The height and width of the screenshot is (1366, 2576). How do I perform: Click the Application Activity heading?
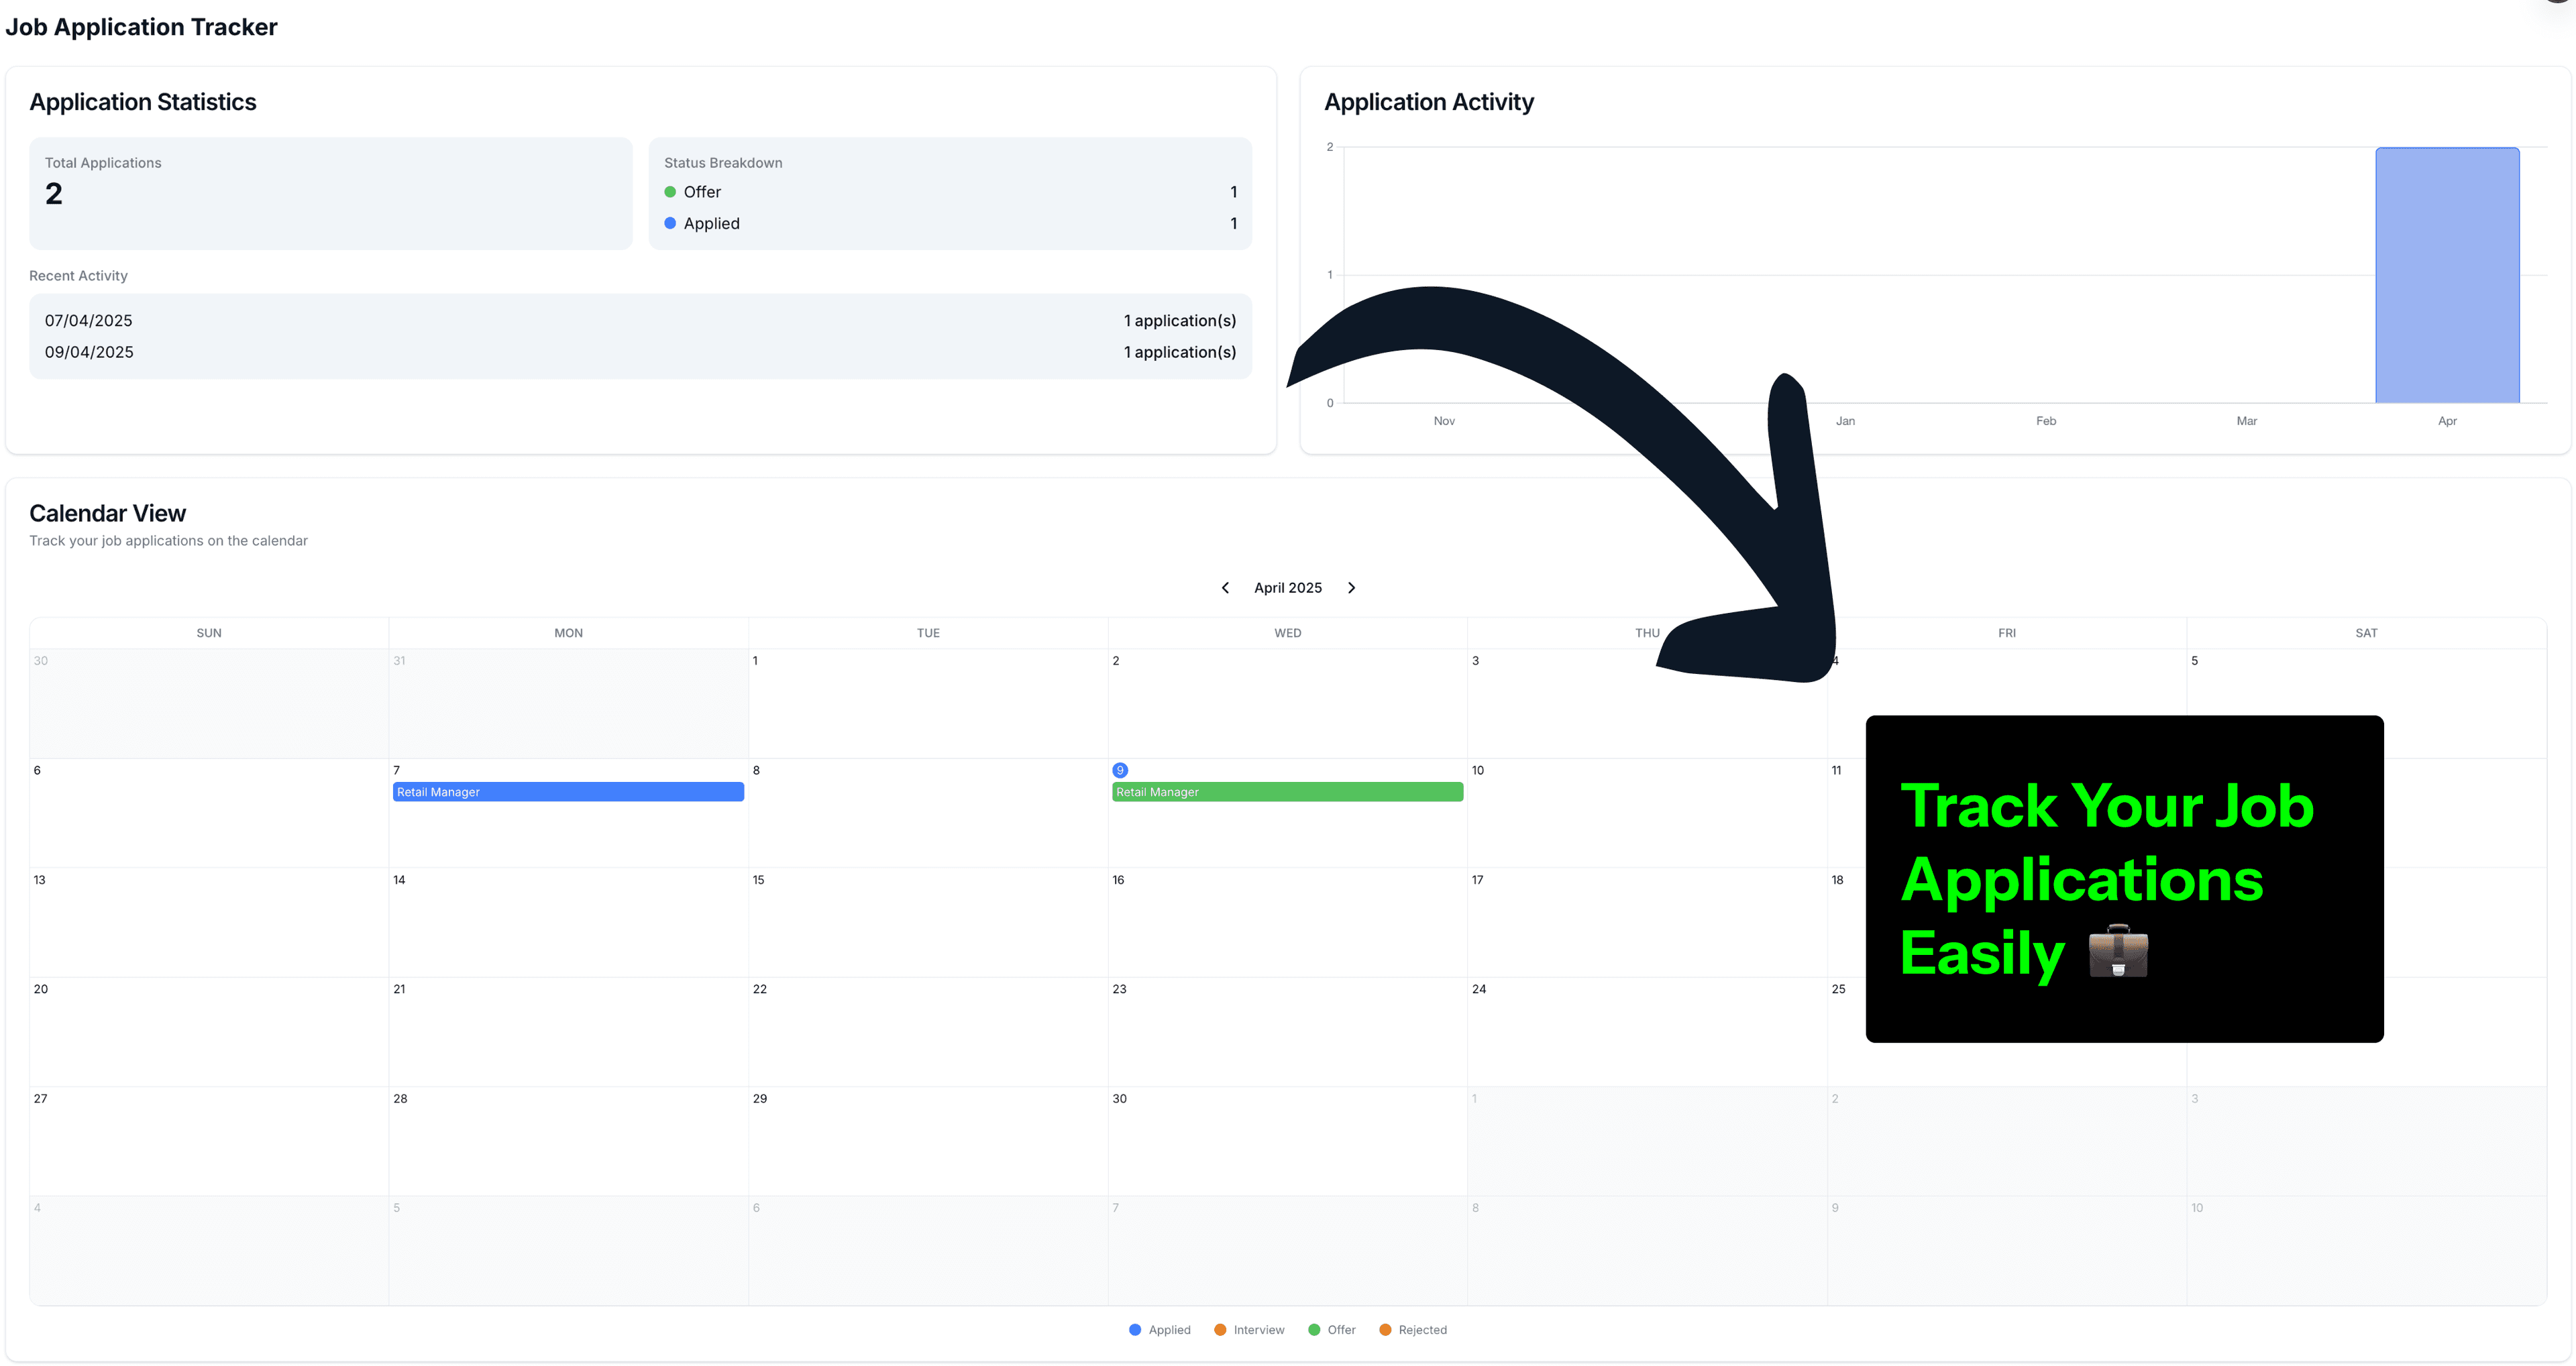(1429, 102)
